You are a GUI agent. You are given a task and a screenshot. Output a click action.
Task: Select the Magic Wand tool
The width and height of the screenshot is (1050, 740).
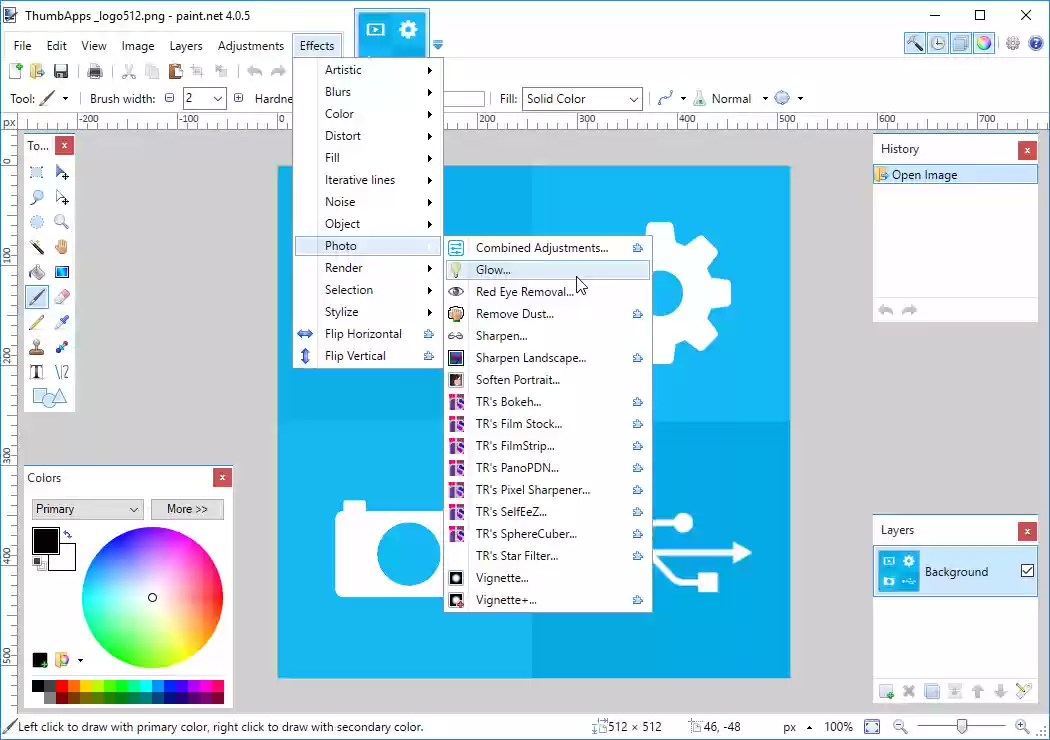point(37,247)
